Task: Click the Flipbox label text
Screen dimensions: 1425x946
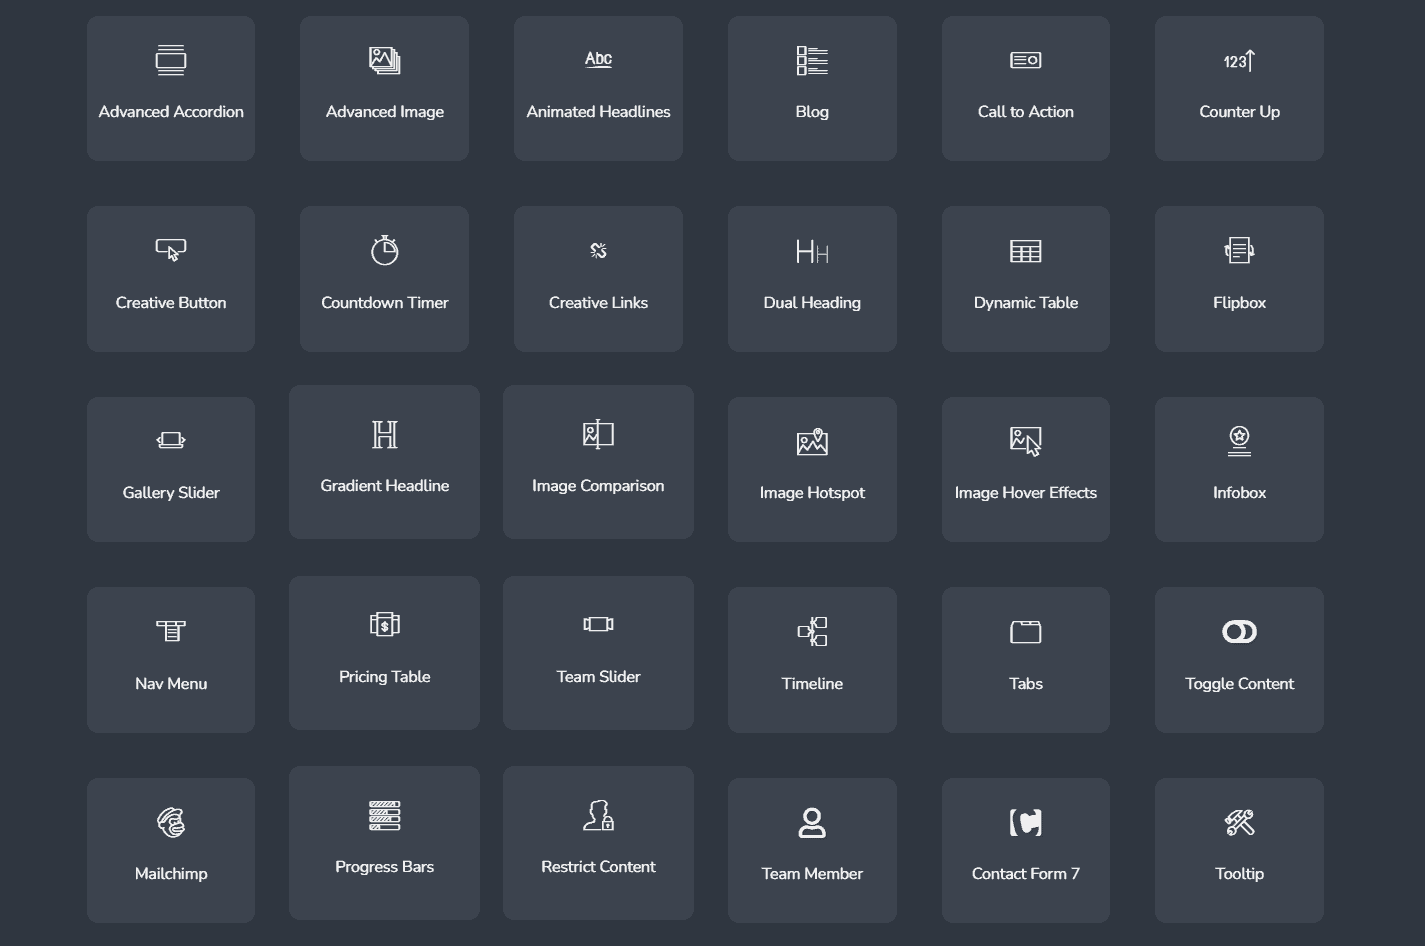Action: (x=1239, y=303)
